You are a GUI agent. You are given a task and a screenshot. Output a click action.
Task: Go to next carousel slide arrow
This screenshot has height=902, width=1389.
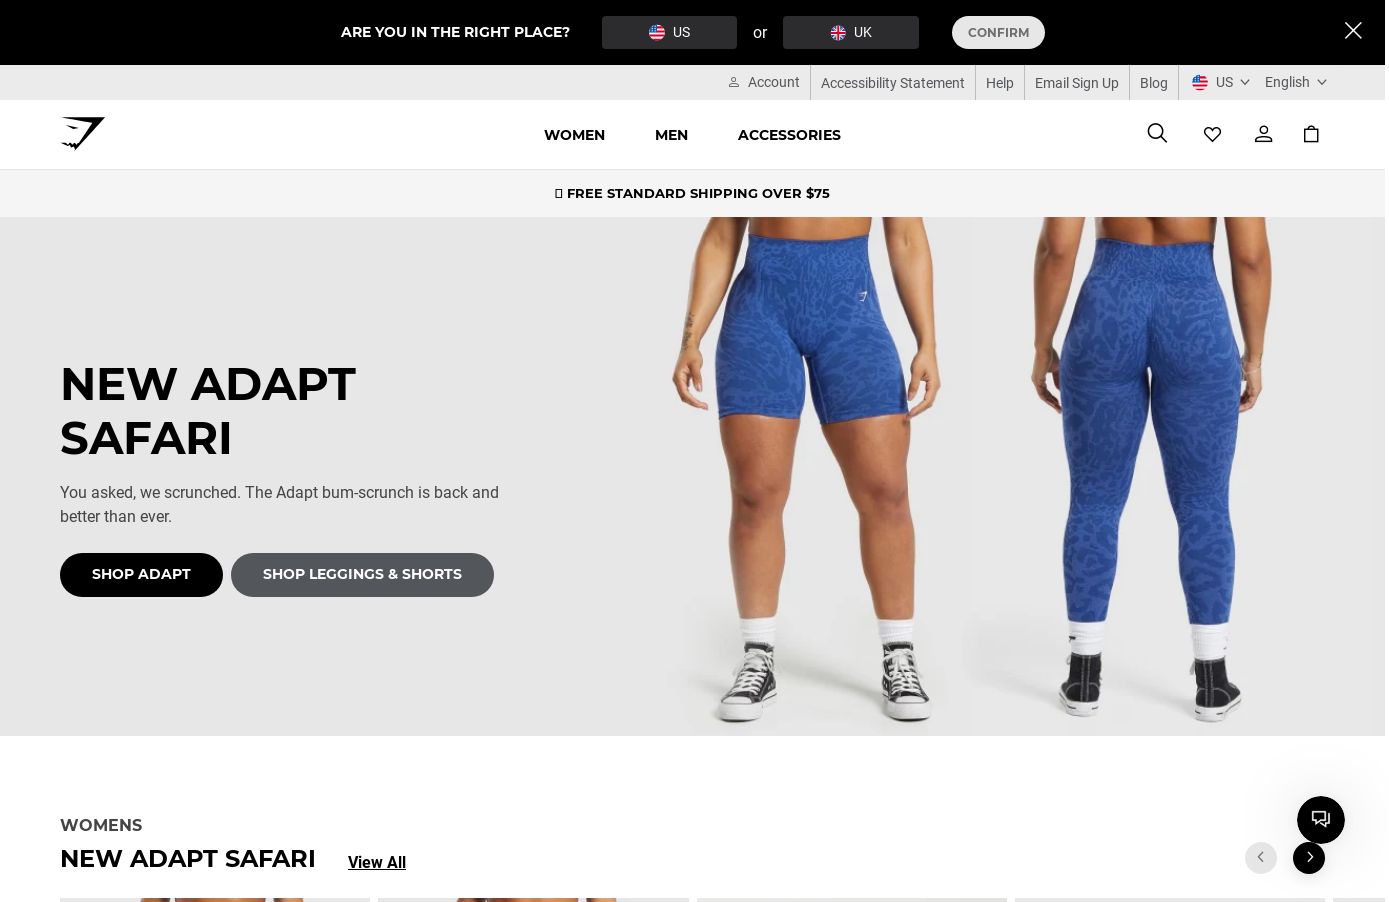click(x=1309, y=858)
